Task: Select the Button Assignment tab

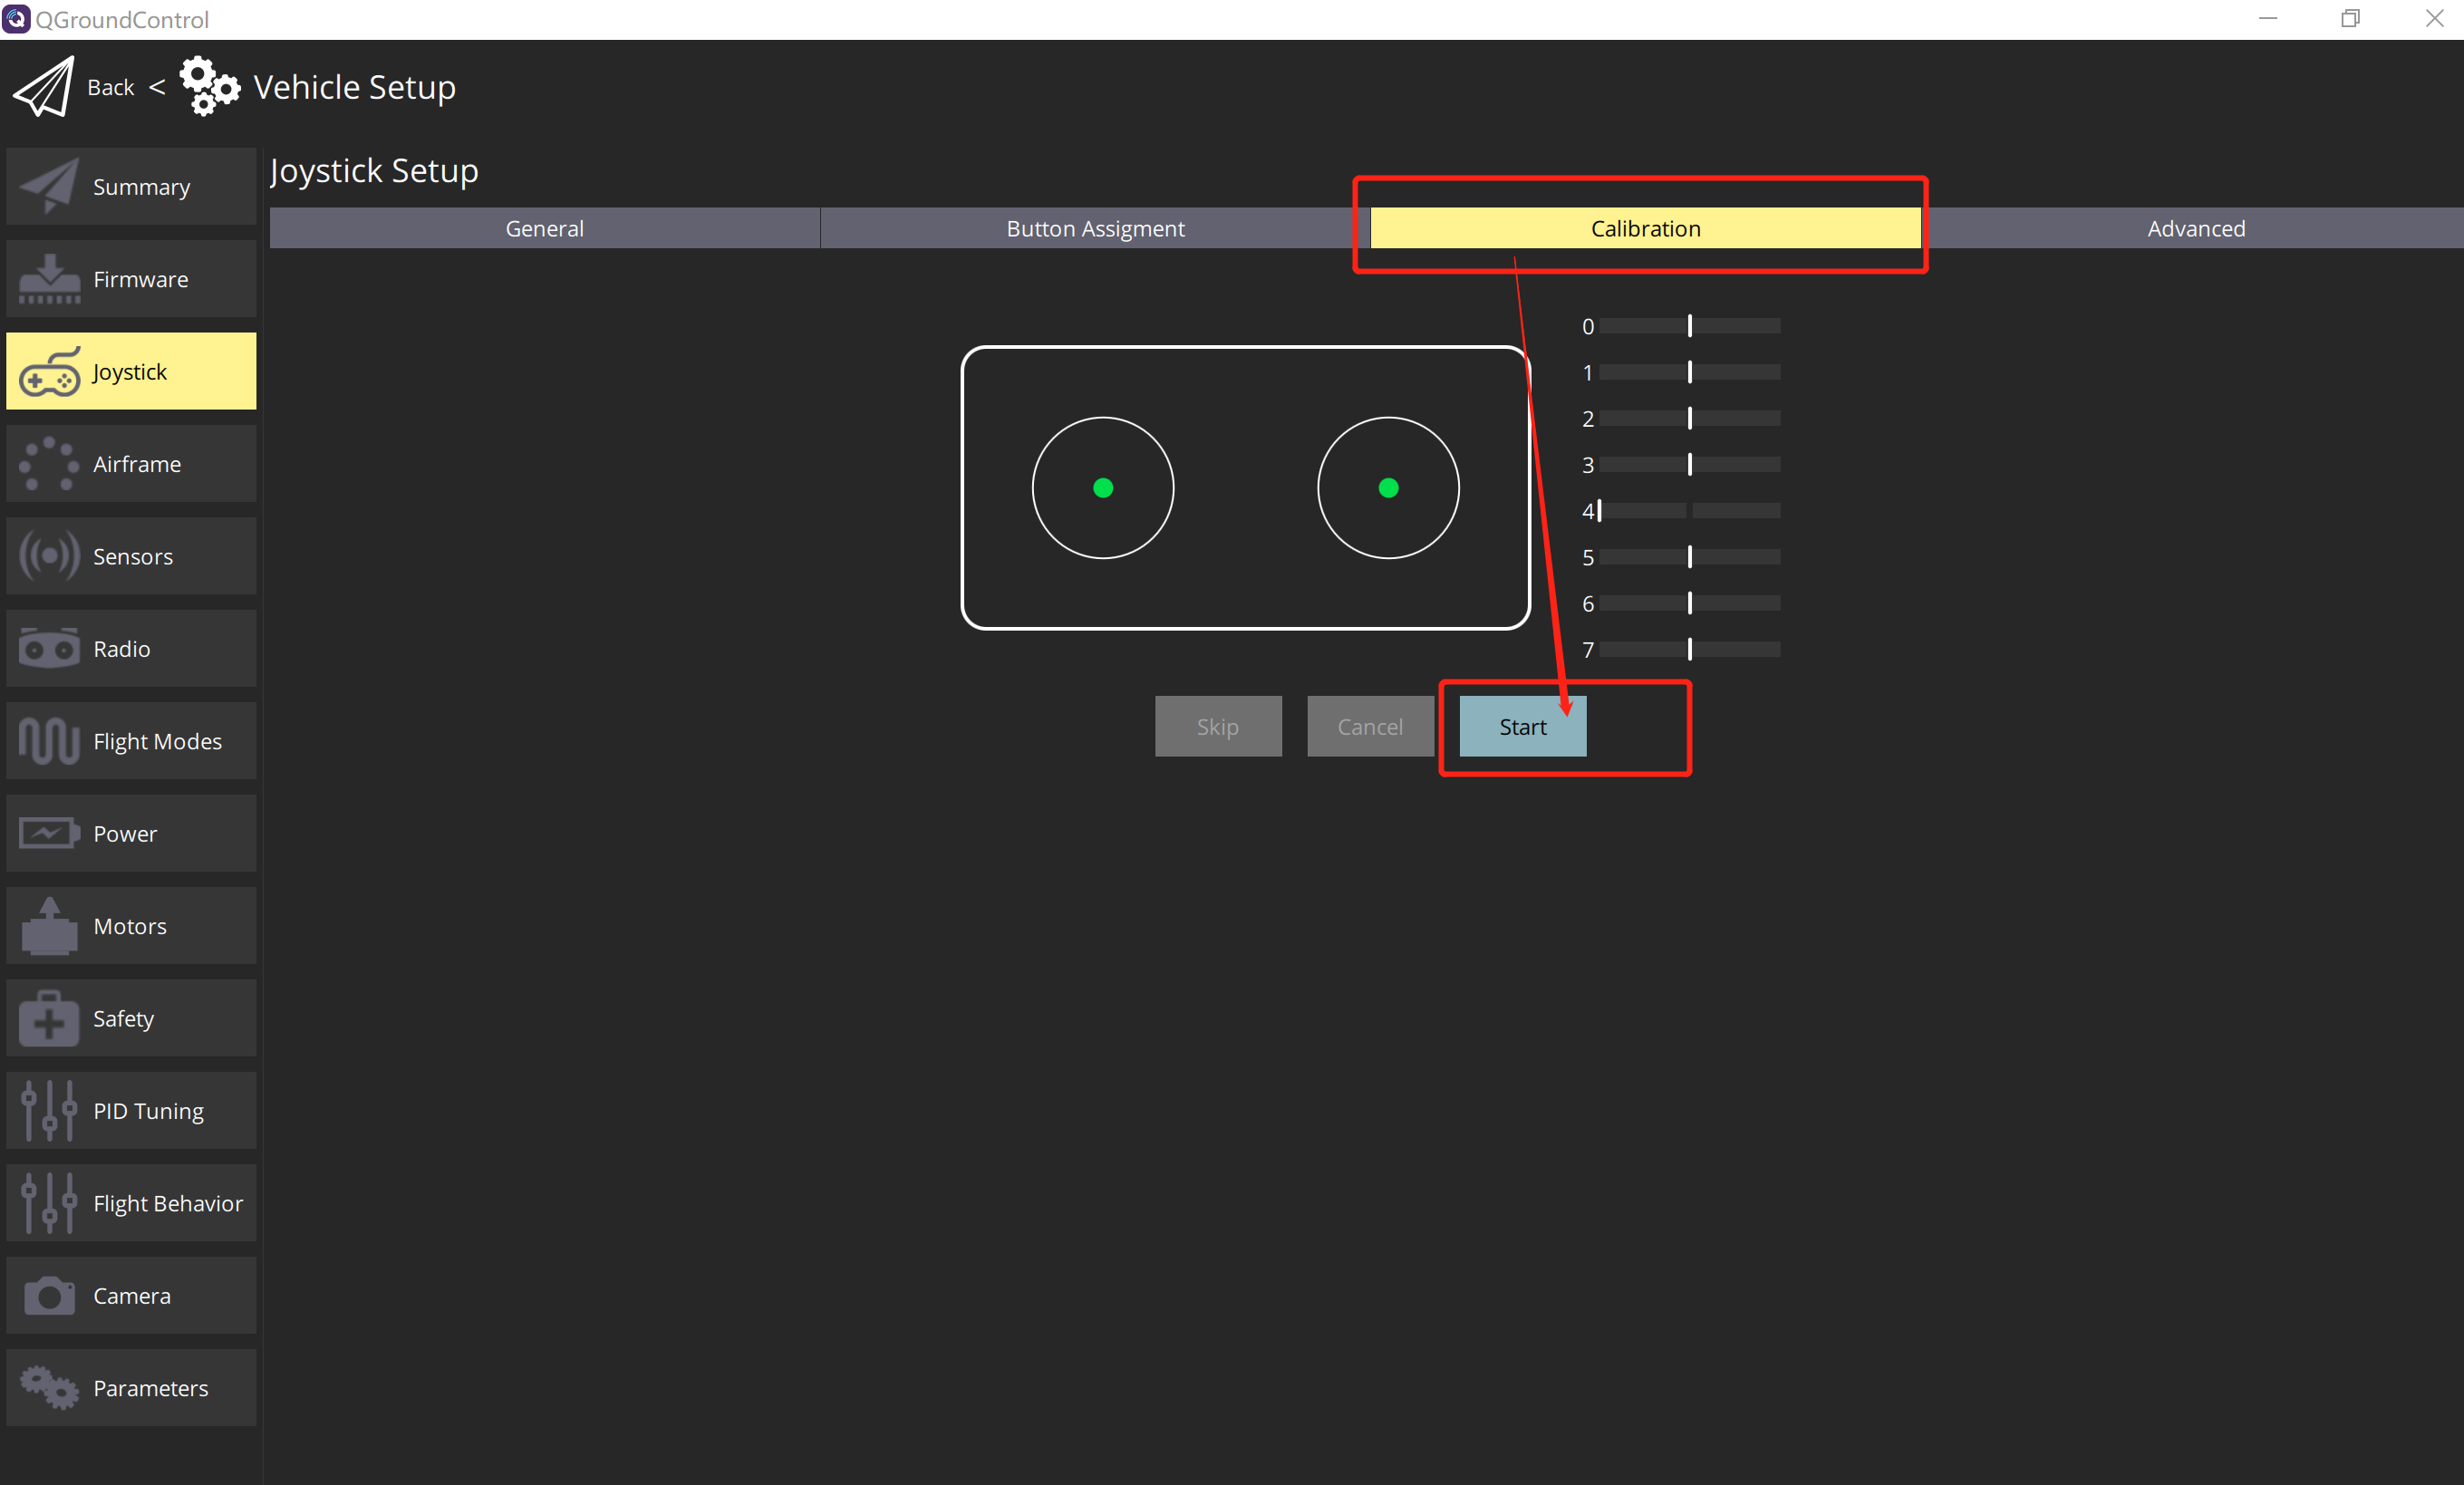Action: tap(1093, 227)
